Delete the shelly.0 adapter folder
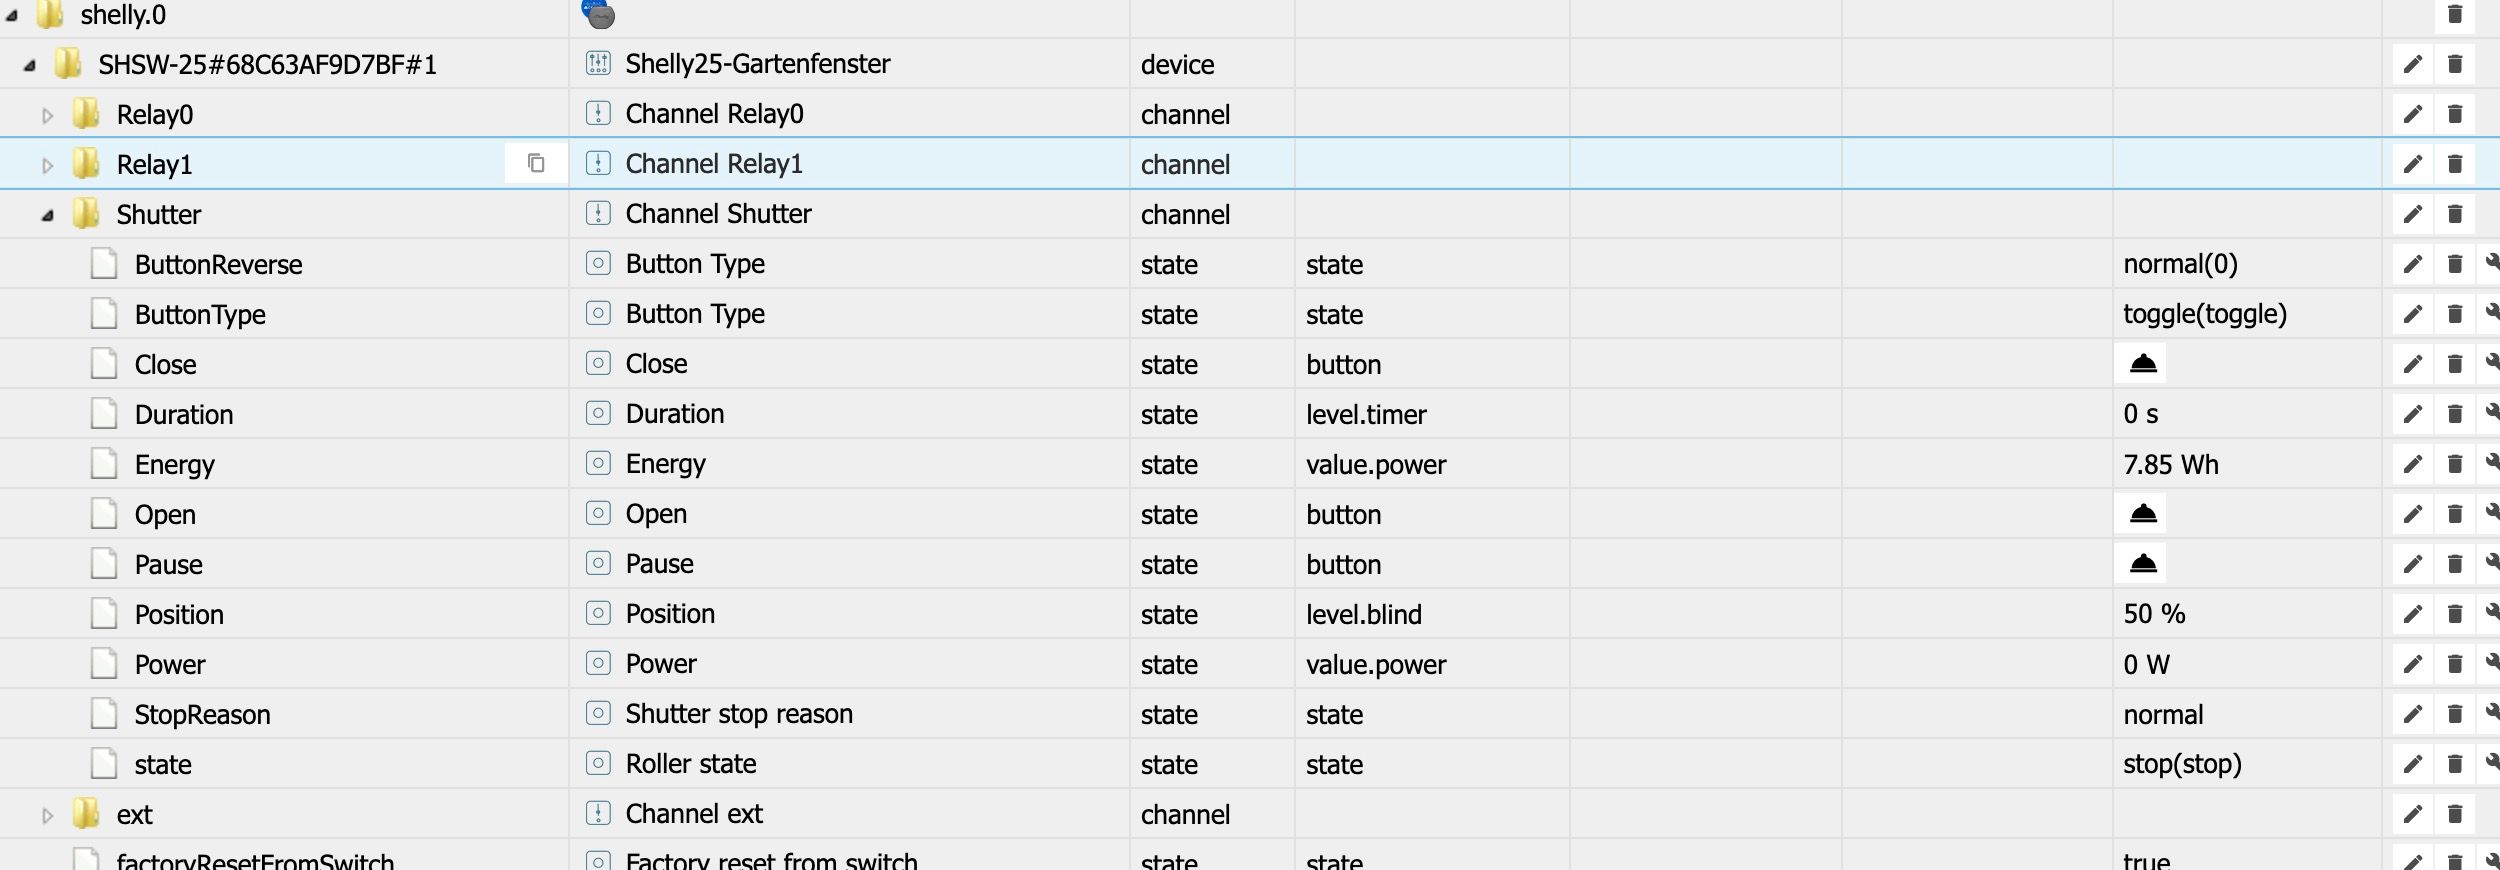This screenshot has width=2500, height=870. coord(2454,14)
